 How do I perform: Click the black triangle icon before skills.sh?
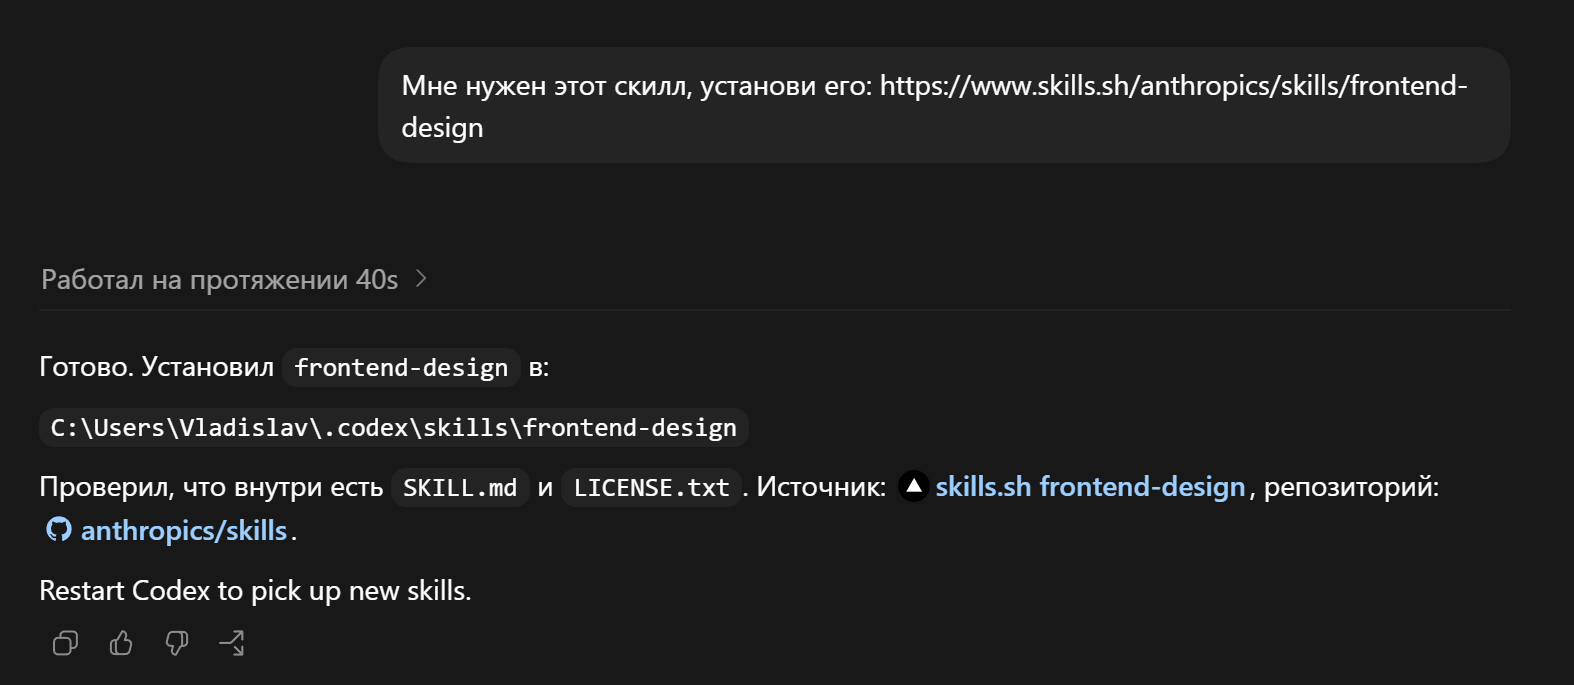pos(913,486)
